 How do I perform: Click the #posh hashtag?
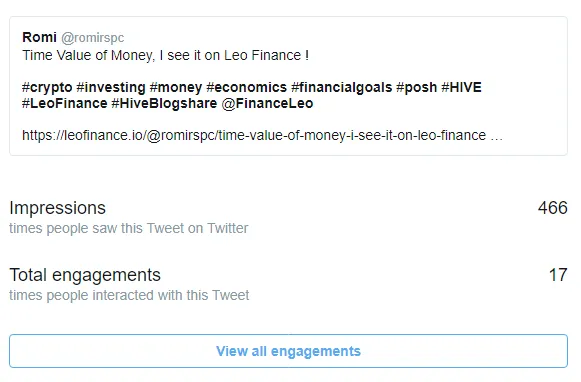(x=416, y=87)
